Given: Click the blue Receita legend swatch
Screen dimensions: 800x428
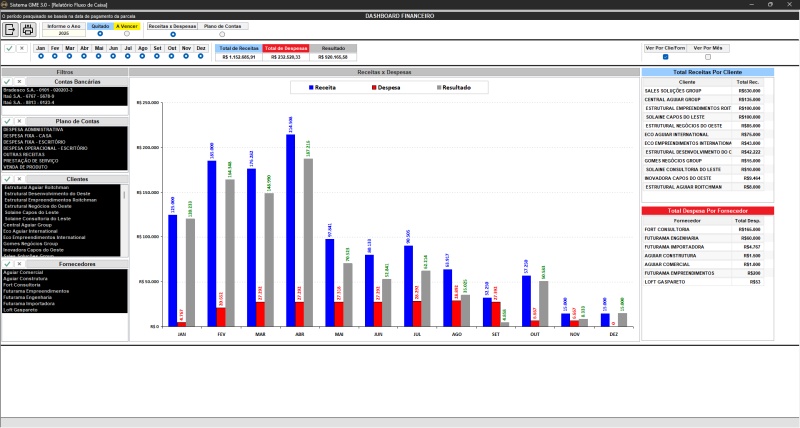Looking at the screenshot, I should coord(309,88).
